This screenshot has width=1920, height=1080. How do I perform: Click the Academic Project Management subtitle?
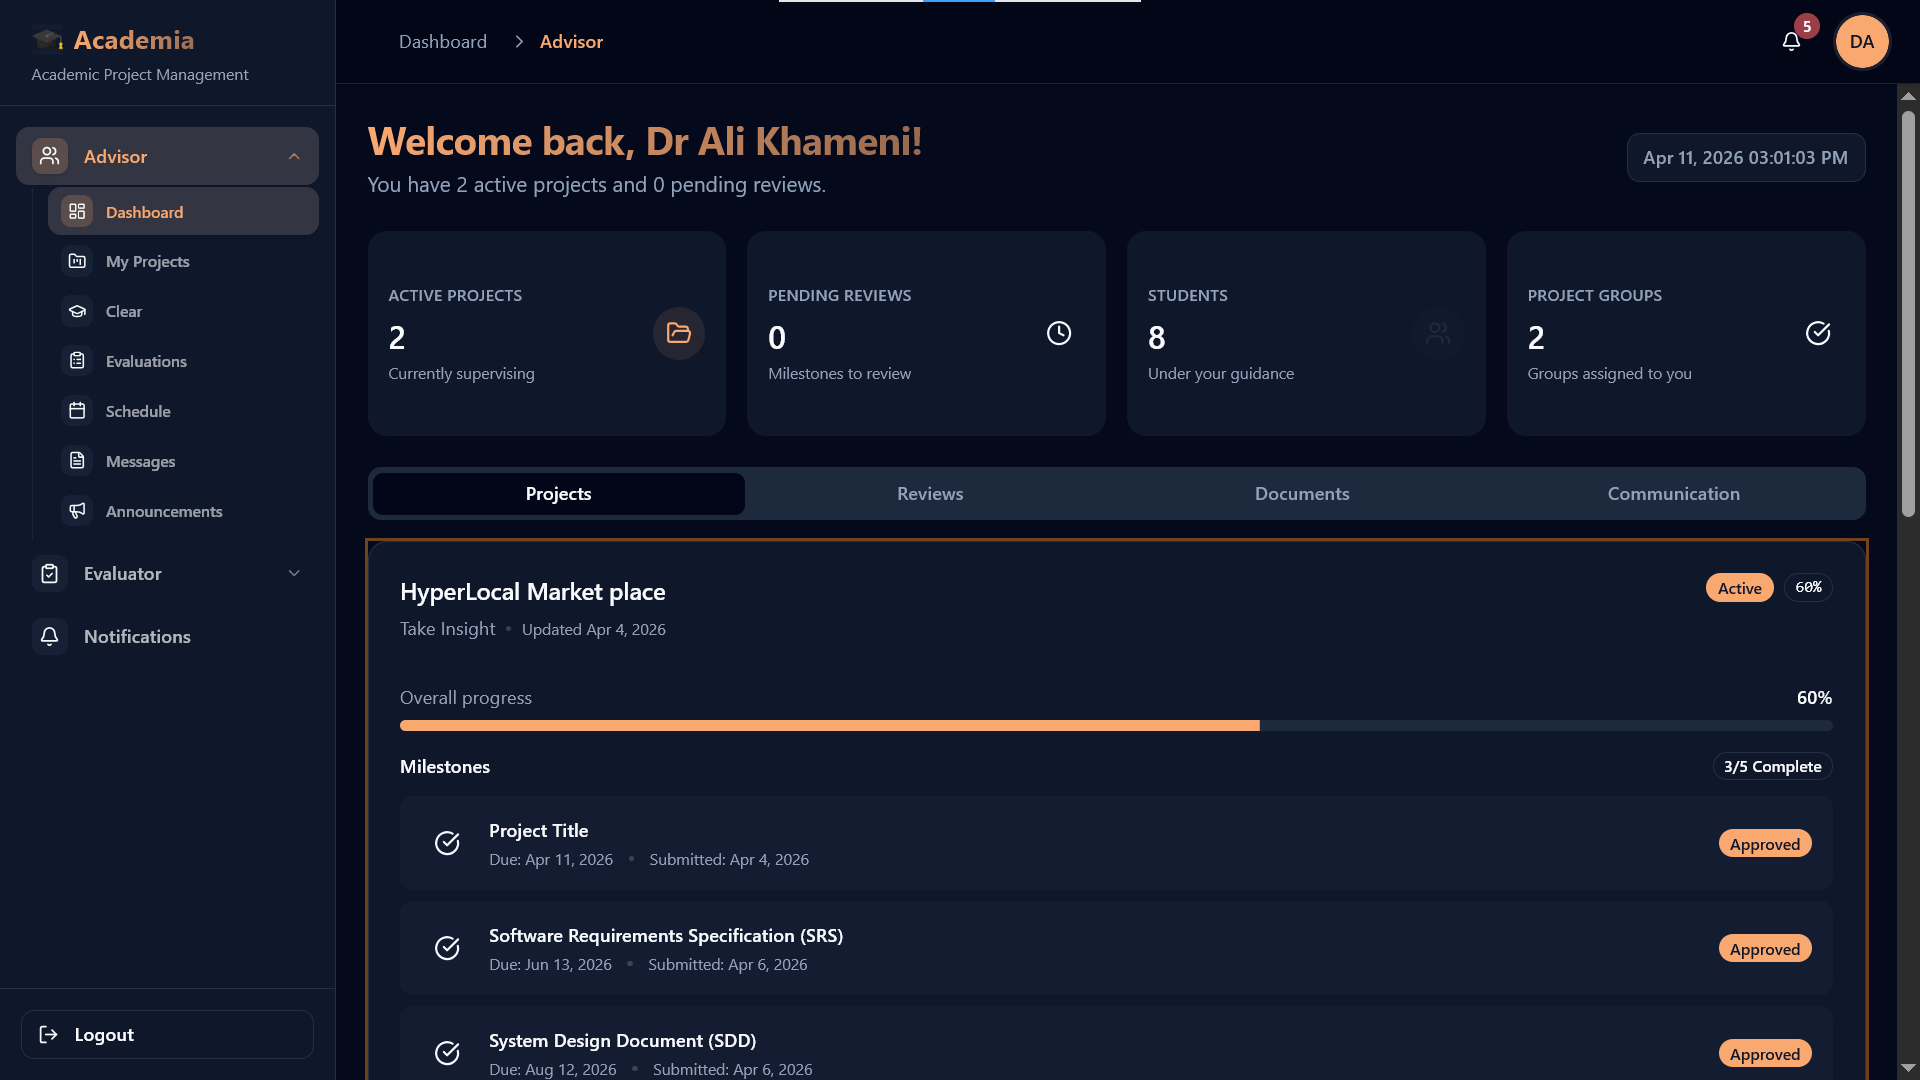click(140, 75)
